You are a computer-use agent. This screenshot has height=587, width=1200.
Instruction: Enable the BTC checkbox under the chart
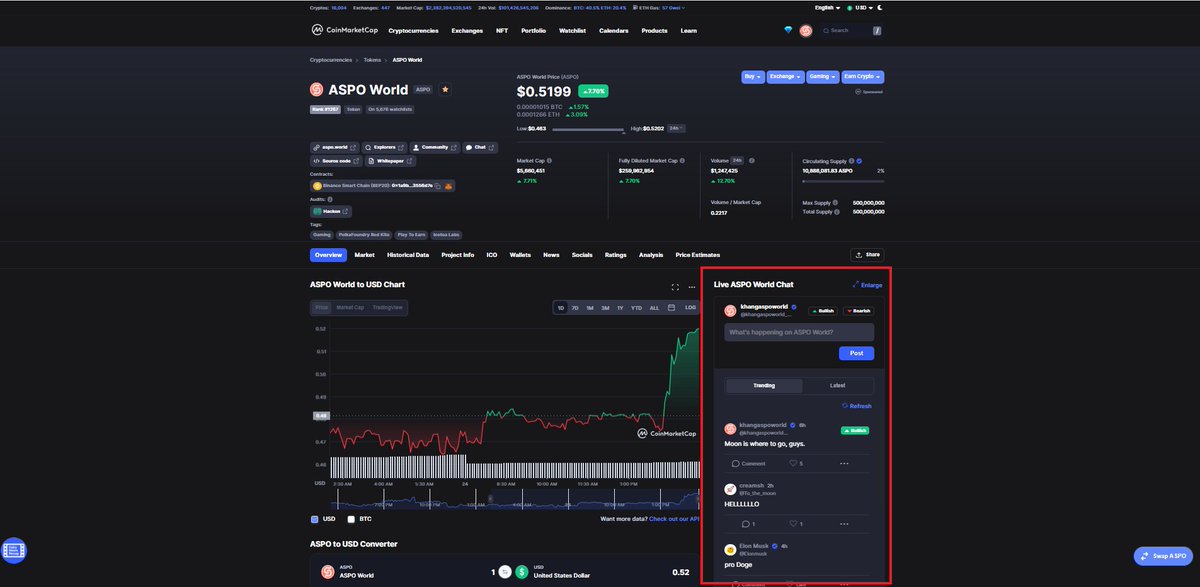tap(351, 519)
